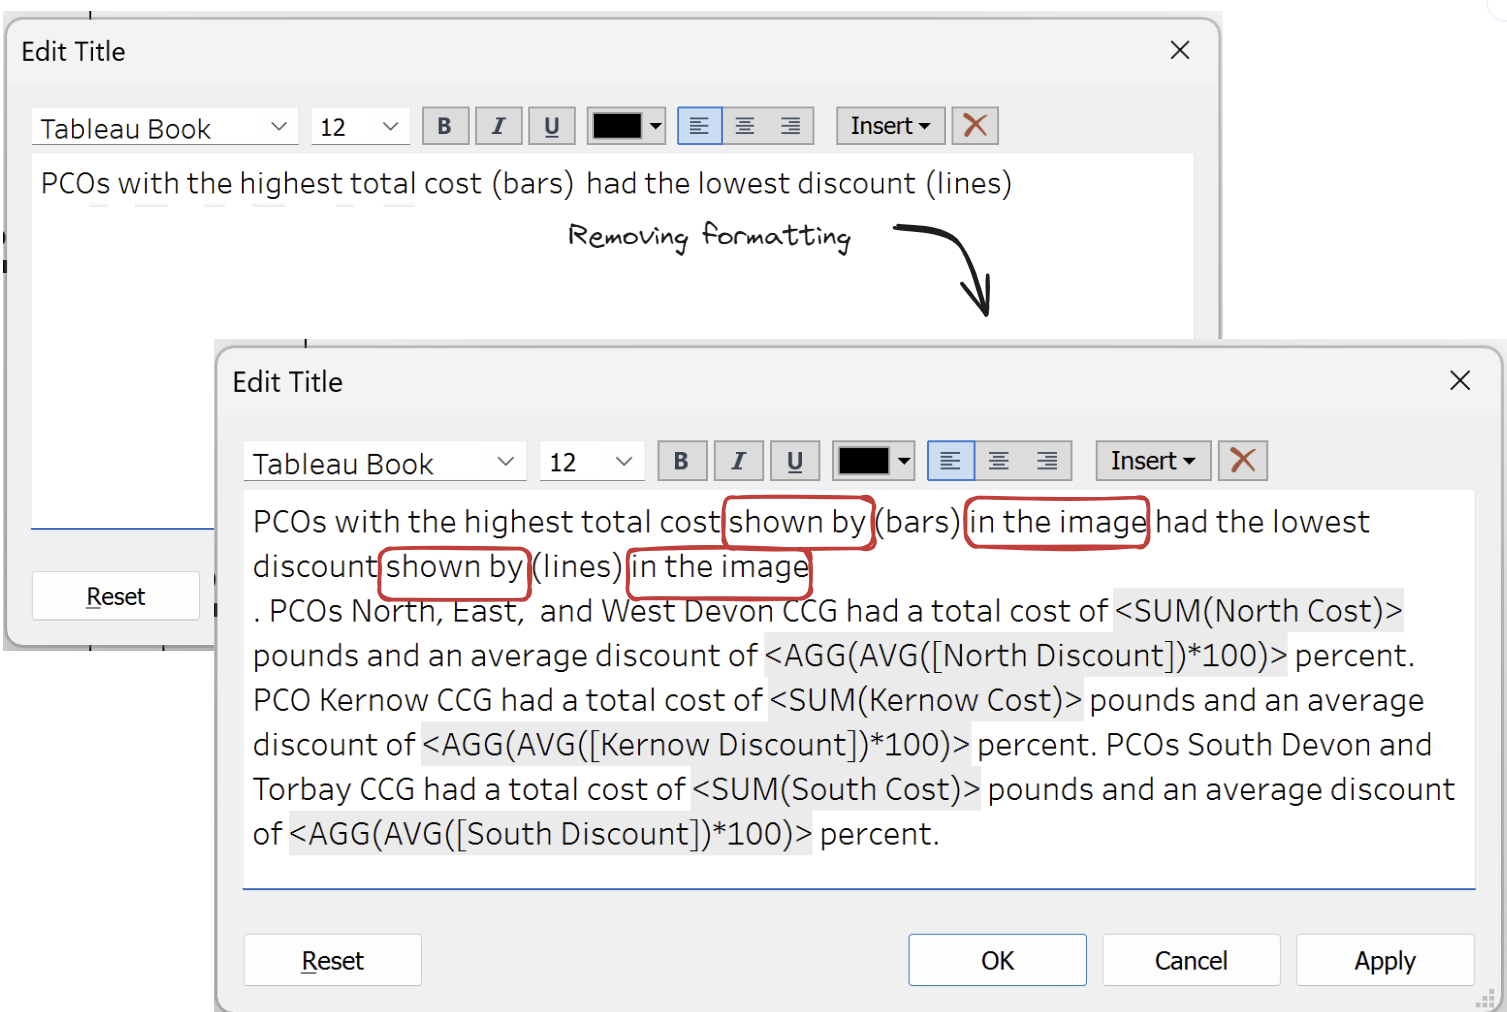Screen dimensions: 1507x1012
Task: Open font size 12 dropdown in back dialog
Action: (x=360, y=127)
